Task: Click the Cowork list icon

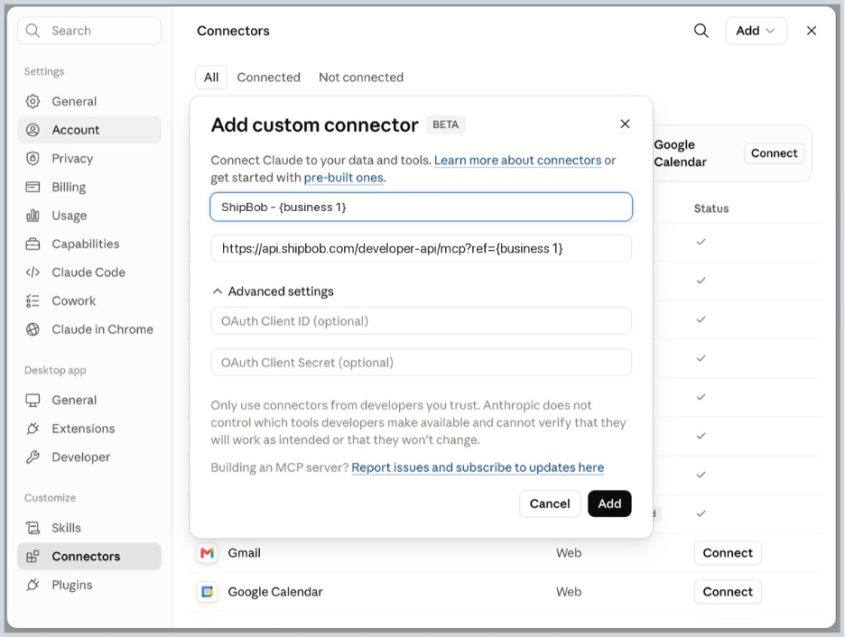Action: click(33, 301)
